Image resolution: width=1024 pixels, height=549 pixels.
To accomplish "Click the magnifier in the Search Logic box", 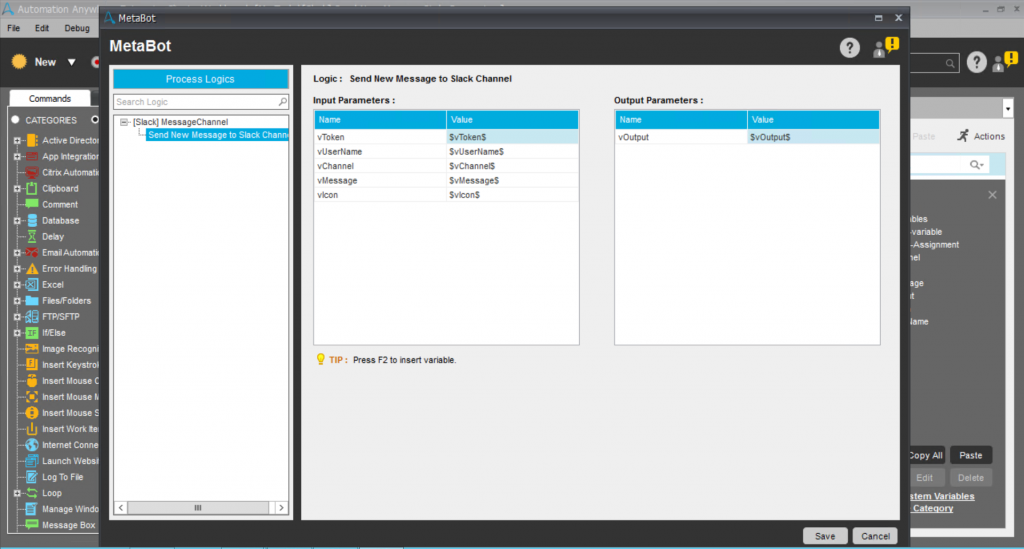I will [x=282, y=102].
